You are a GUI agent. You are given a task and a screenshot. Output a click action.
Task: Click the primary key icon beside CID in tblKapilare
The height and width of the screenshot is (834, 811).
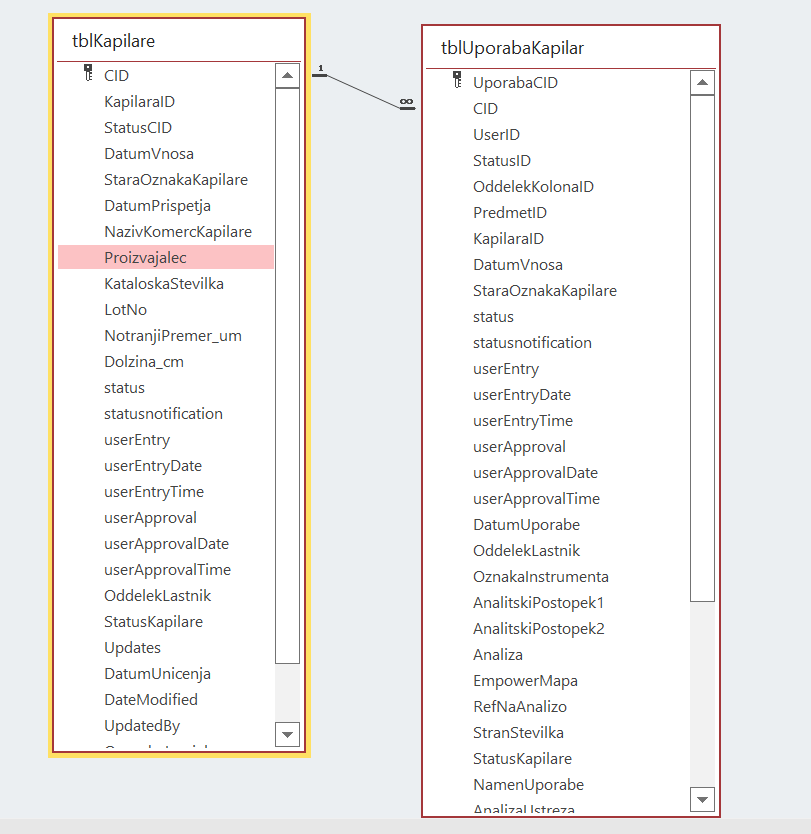point(88,74)
